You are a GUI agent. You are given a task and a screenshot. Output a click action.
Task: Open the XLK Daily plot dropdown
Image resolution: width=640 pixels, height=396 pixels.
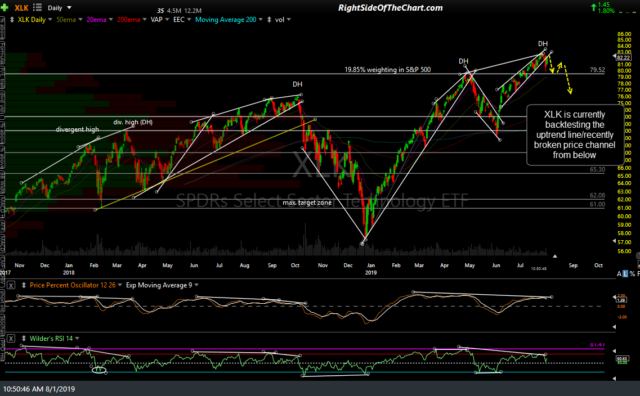point(50,20)
